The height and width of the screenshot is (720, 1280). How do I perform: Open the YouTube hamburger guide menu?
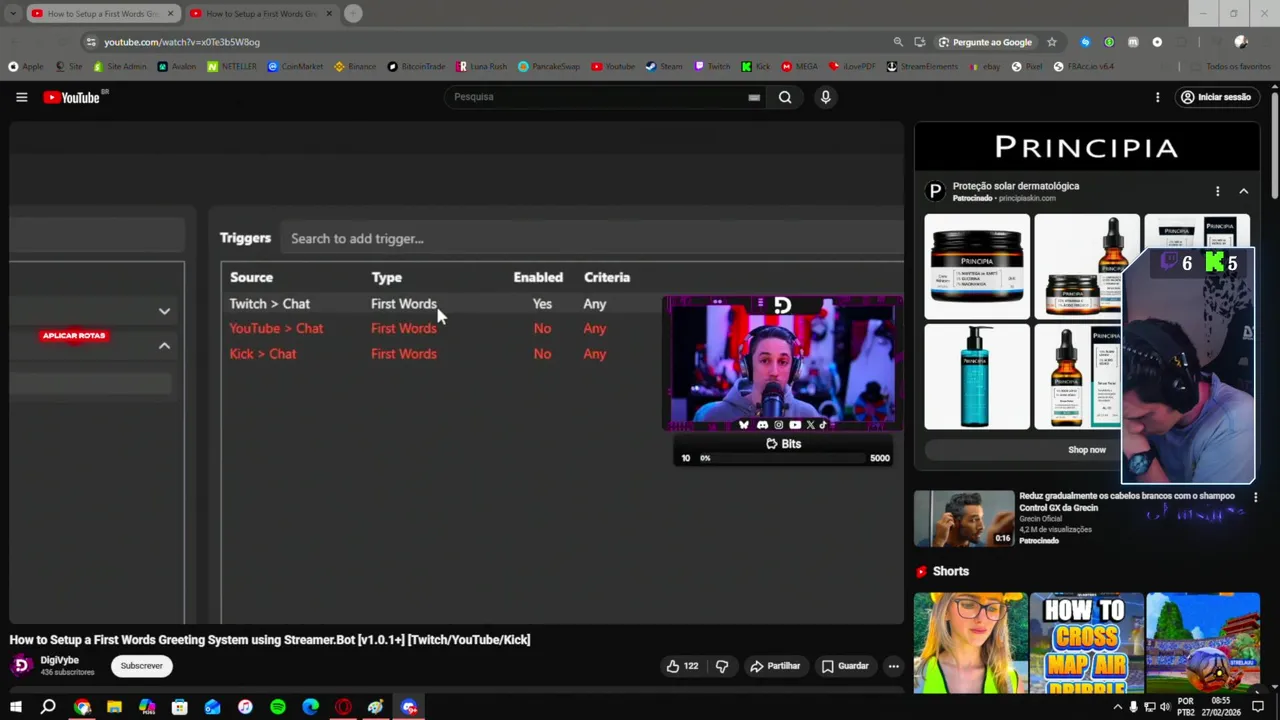(x=21, y=97)
